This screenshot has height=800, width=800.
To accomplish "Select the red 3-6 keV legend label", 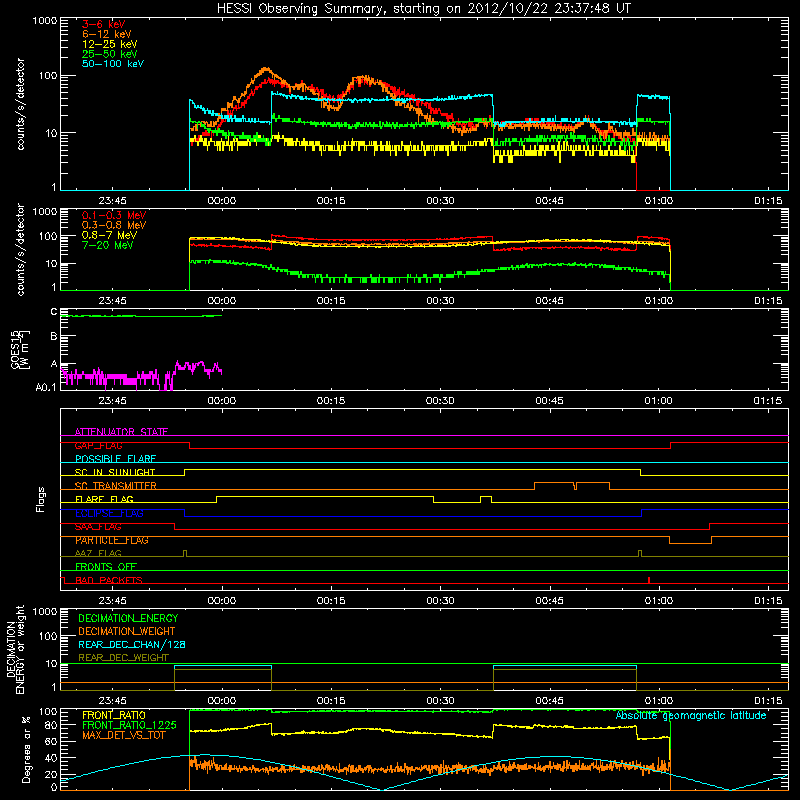I will click(104, 24).
